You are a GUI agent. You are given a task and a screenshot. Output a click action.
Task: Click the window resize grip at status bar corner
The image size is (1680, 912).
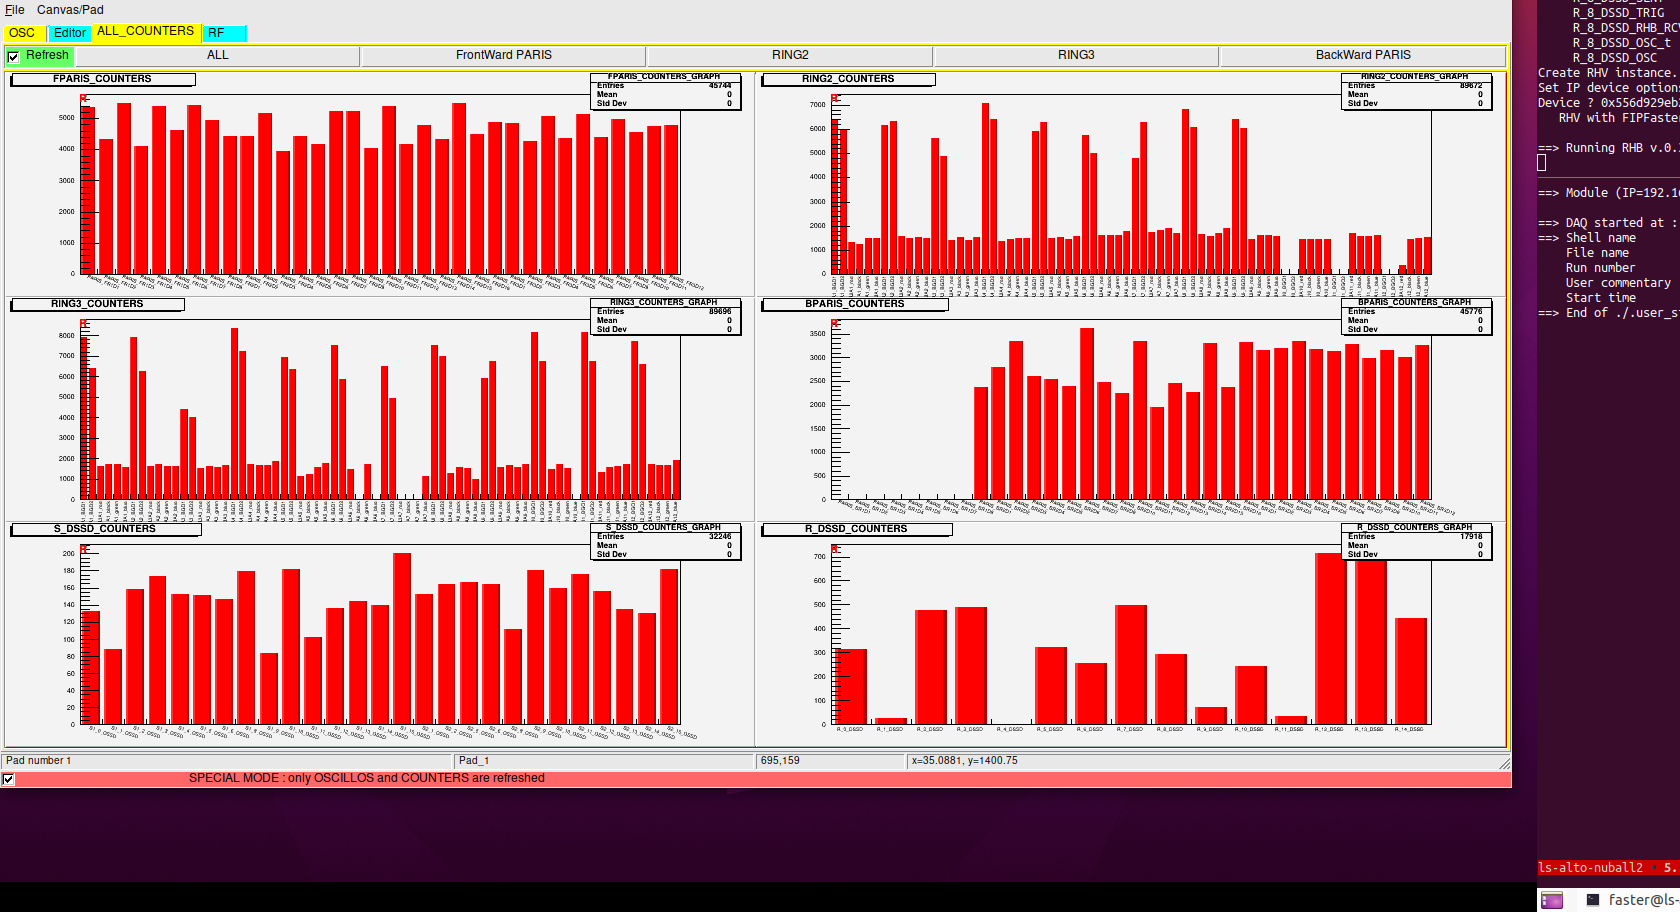click(x=1504, y=763)
